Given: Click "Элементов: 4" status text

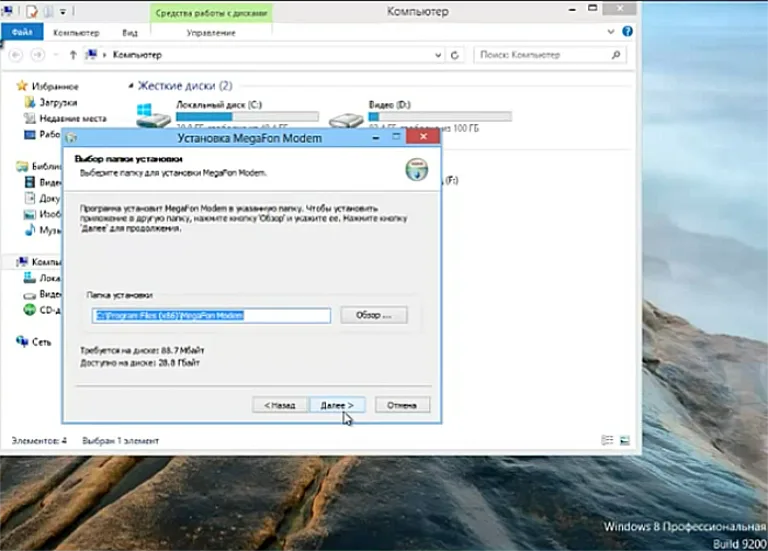Looking at the screenshot, I should coord(39,441).
